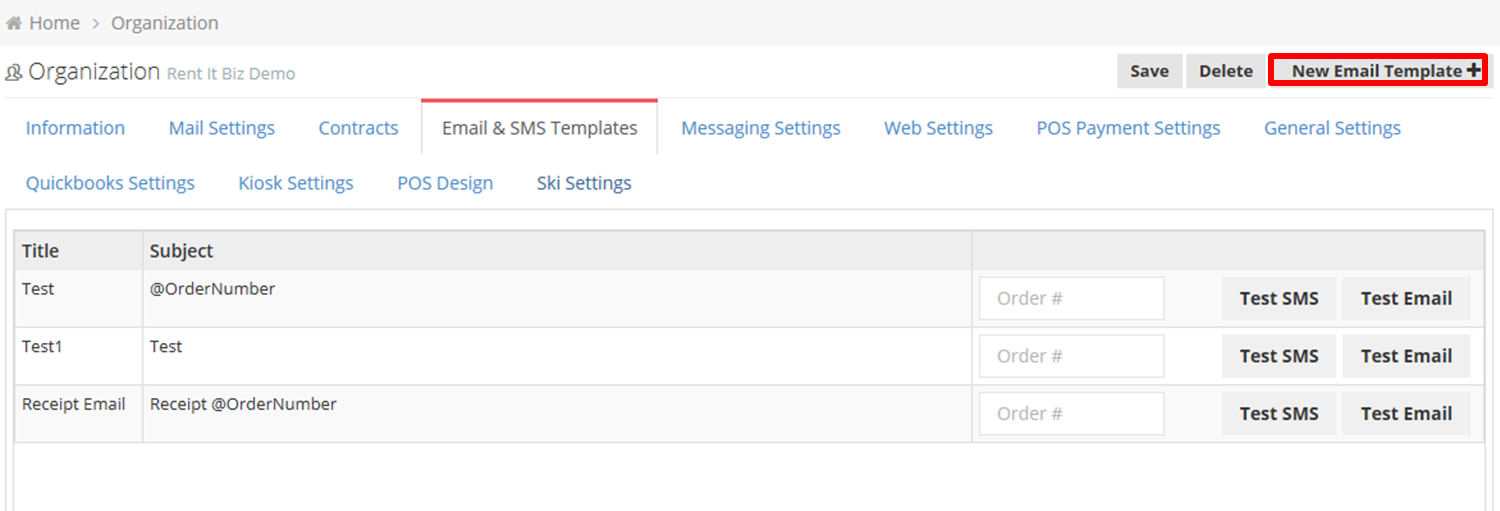The height and width of the screenshot is (511, 1500).
Task: Click the plus icon on New Email Template
Action: [x=1473, y=71]
